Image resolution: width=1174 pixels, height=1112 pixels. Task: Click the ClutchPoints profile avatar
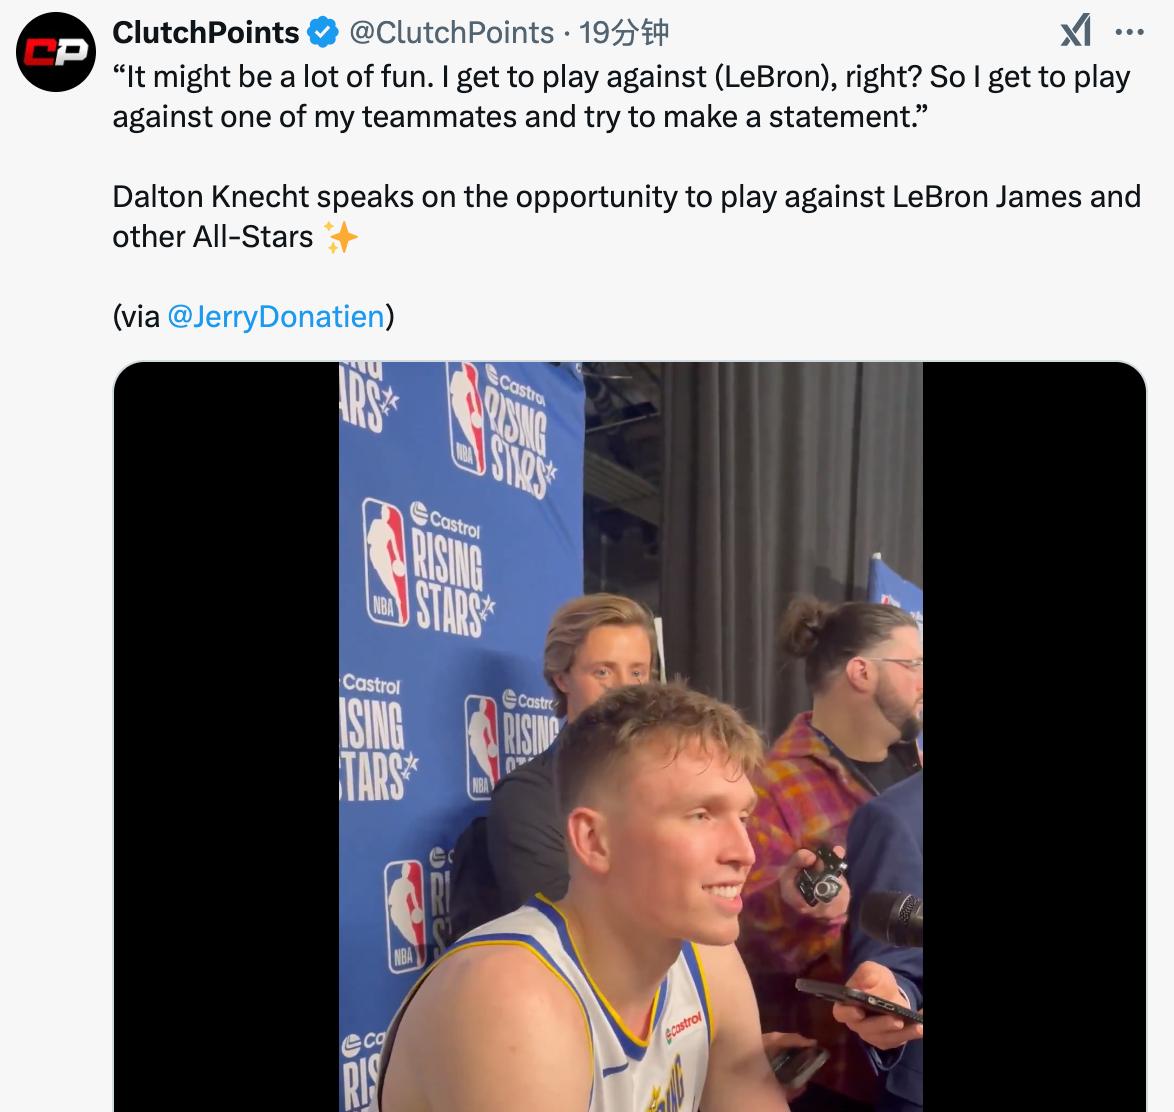(x=56, y=53)
